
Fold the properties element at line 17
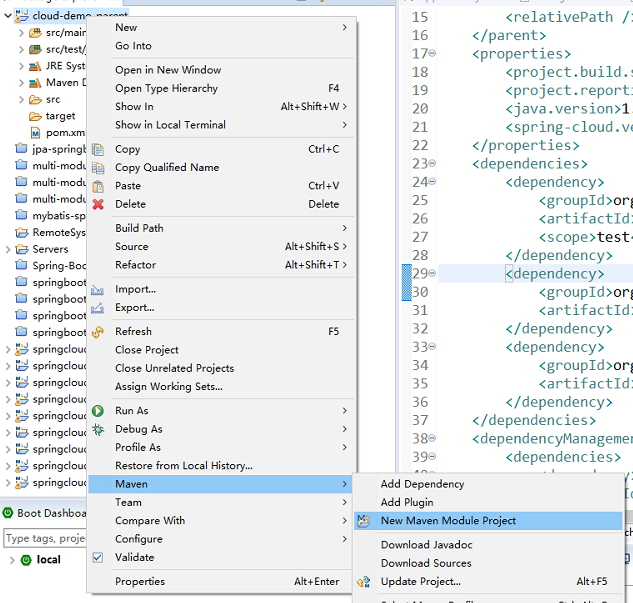coord(431,53)
